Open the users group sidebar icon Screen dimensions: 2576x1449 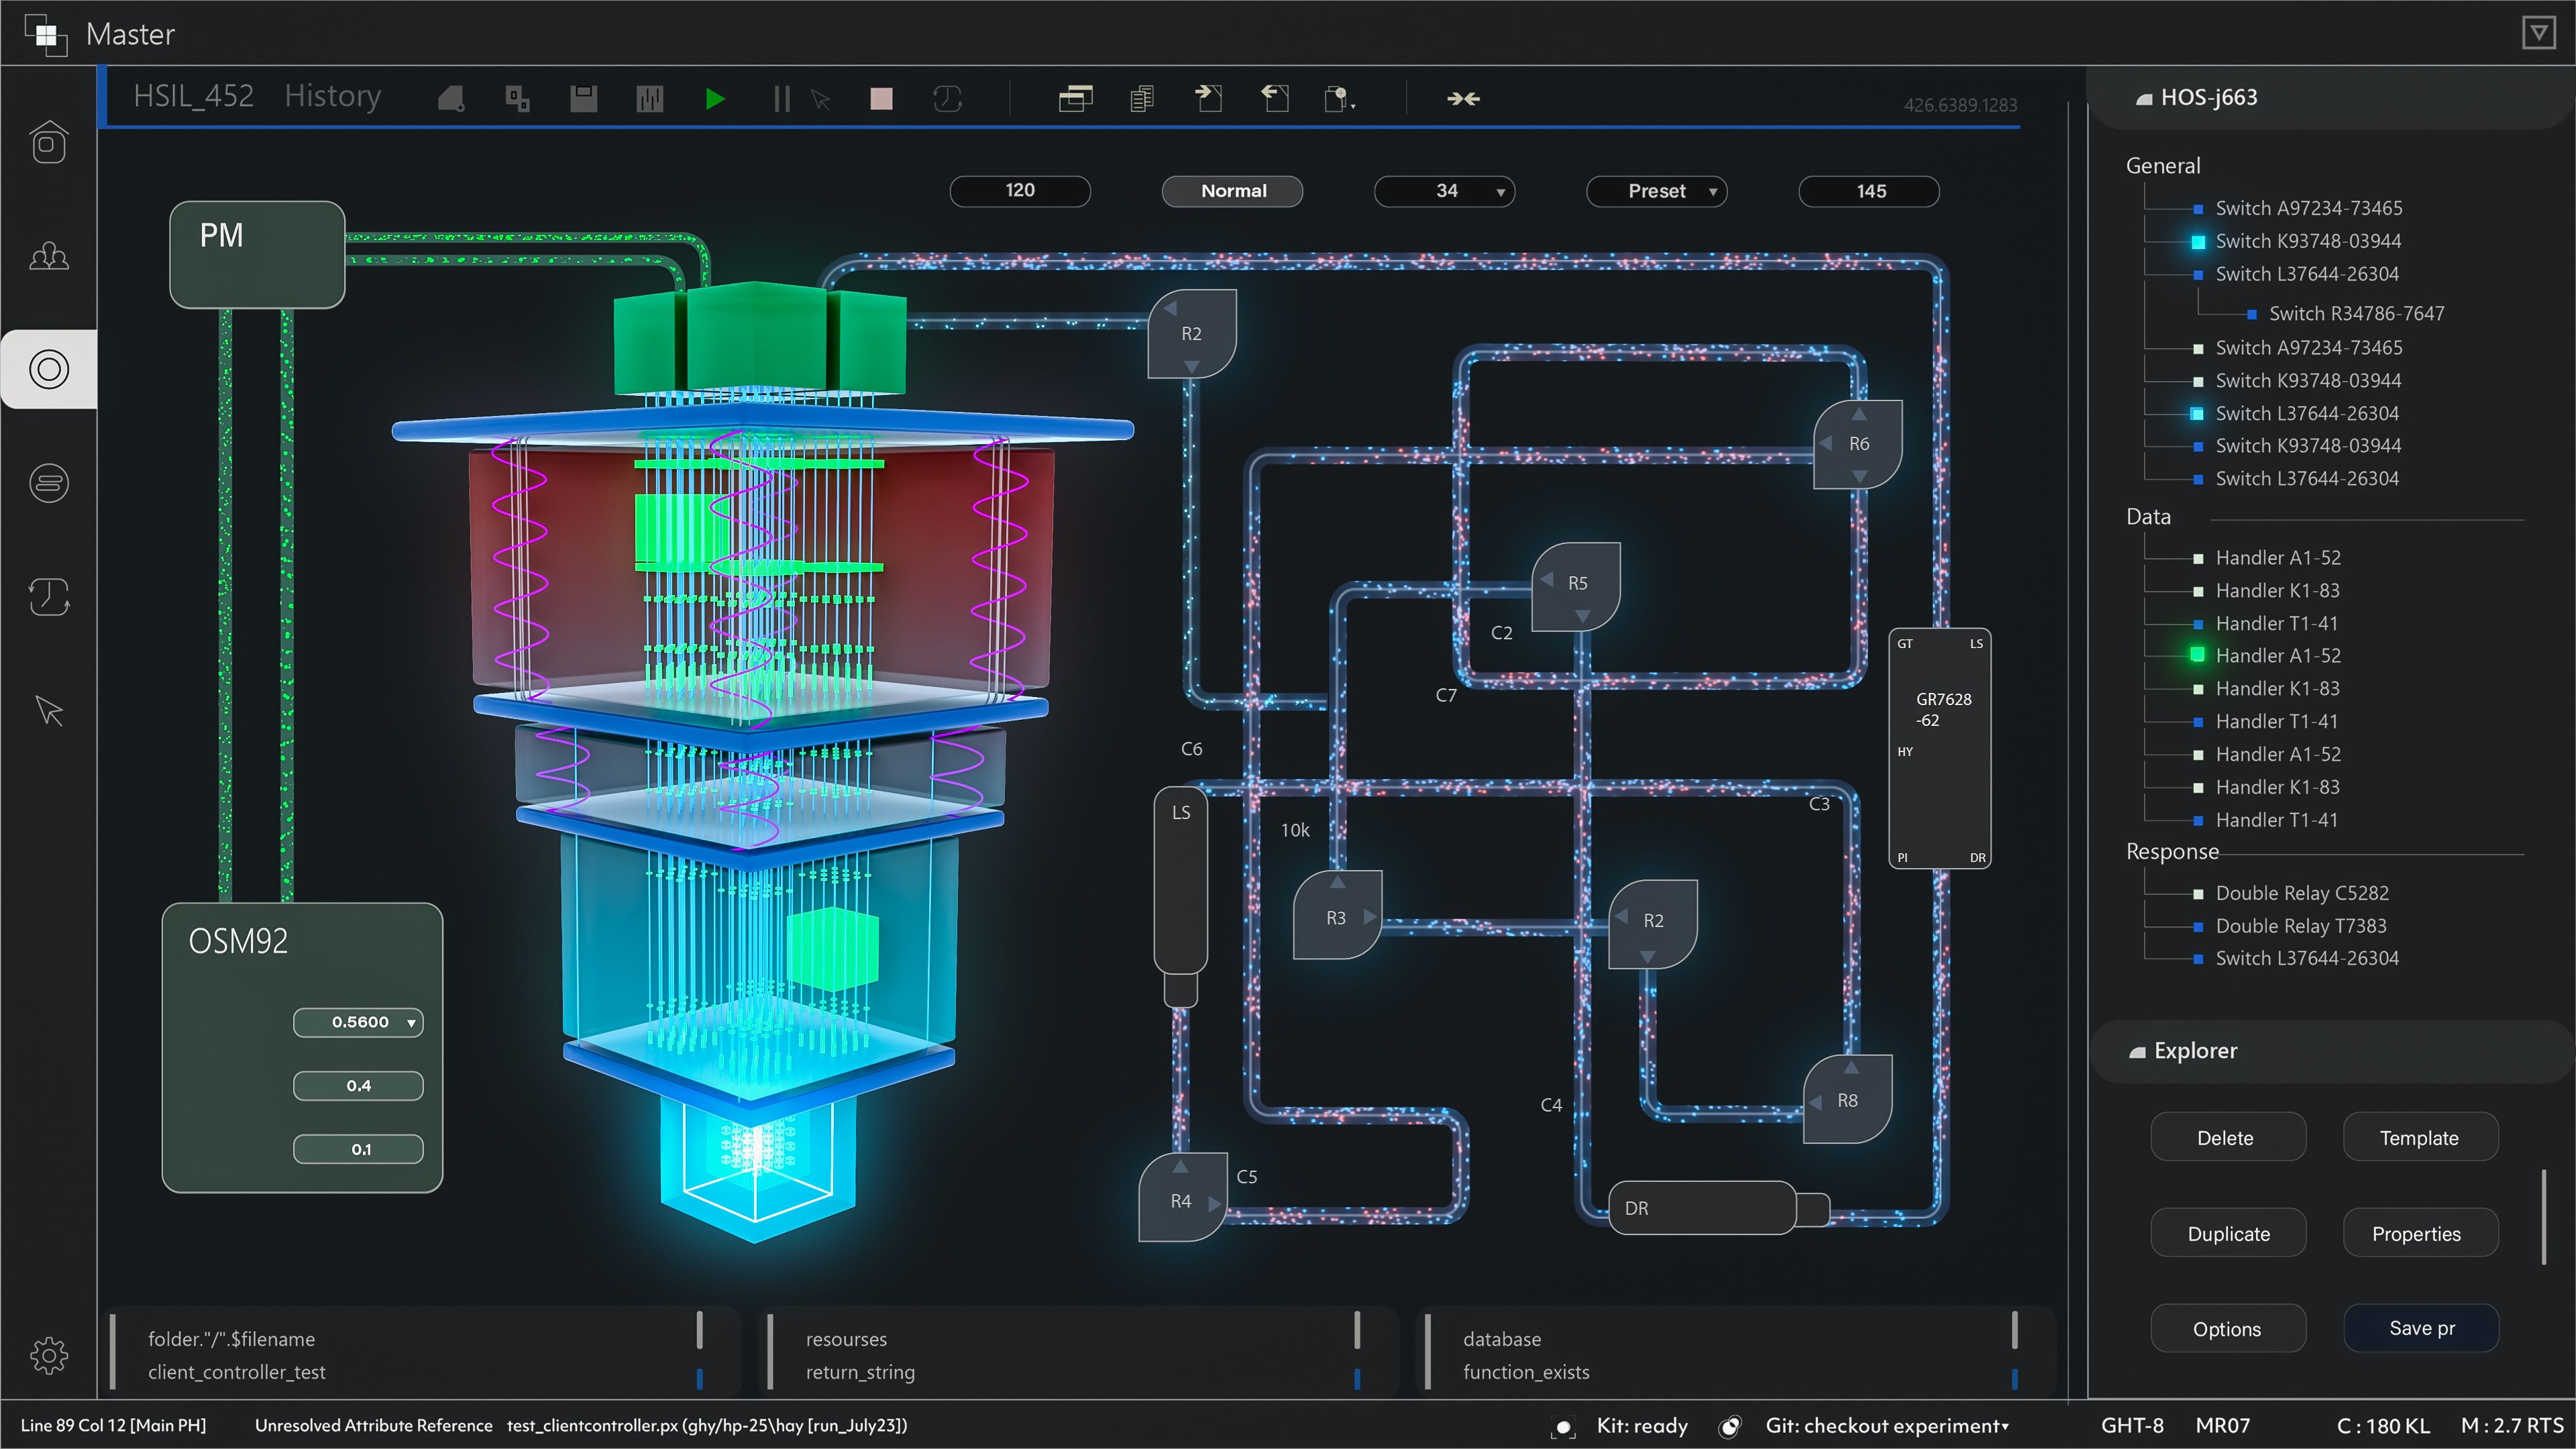point(48,257)
